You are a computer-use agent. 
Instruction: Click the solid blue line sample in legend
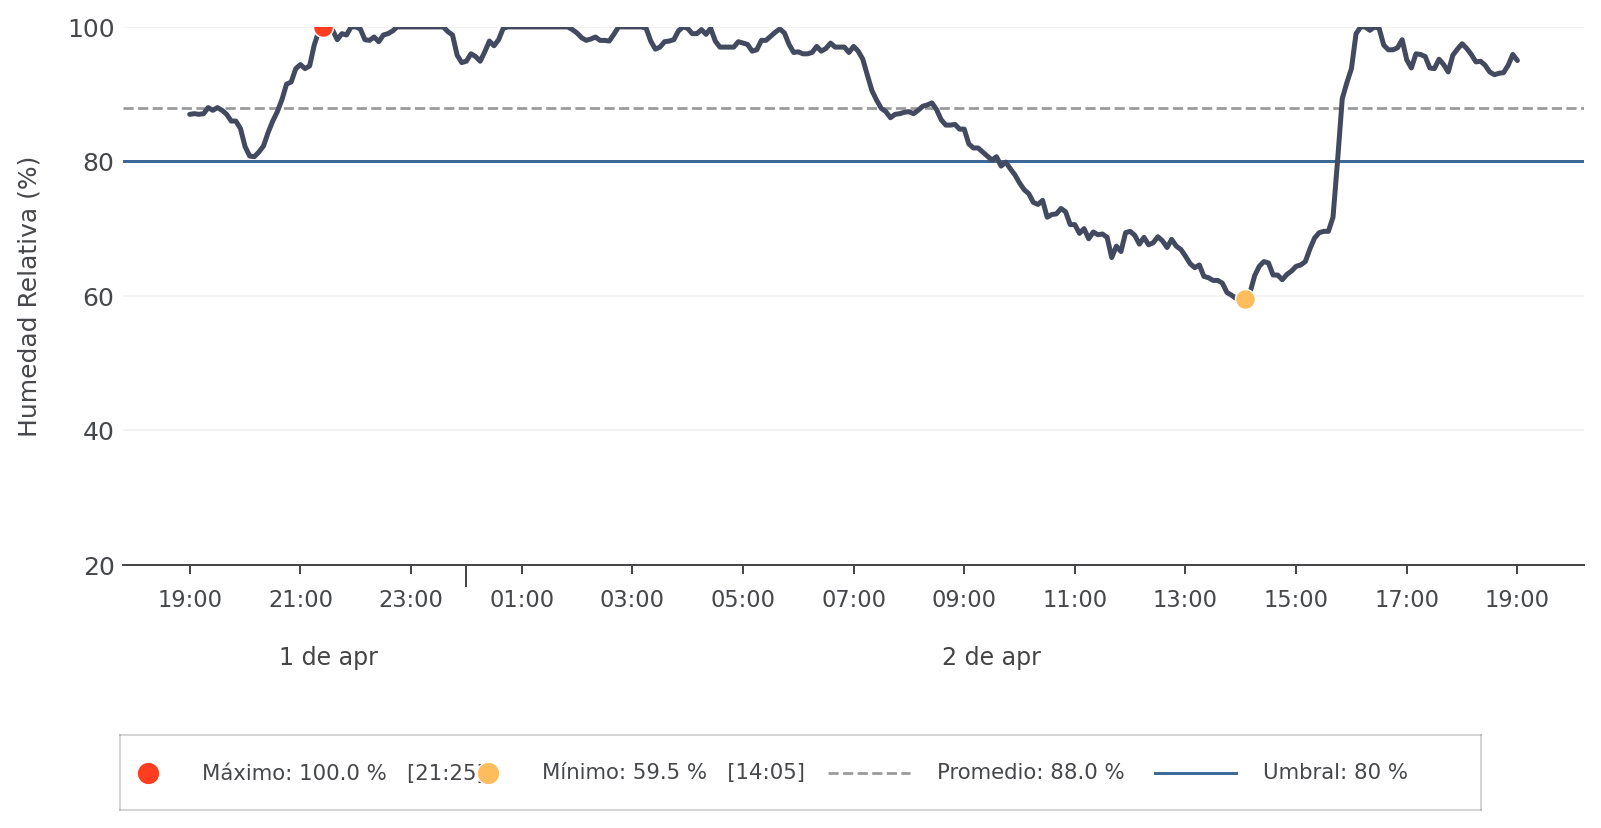tap(1195, 773)
